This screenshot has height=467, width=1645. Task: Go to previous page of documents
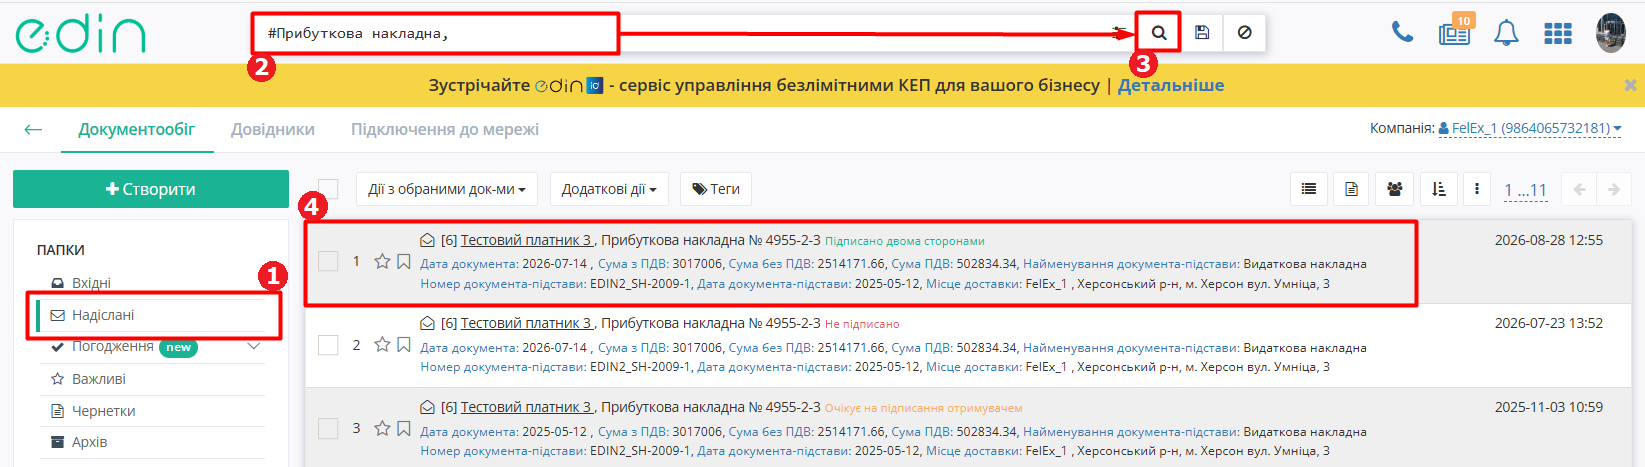tap(1580, 189)
